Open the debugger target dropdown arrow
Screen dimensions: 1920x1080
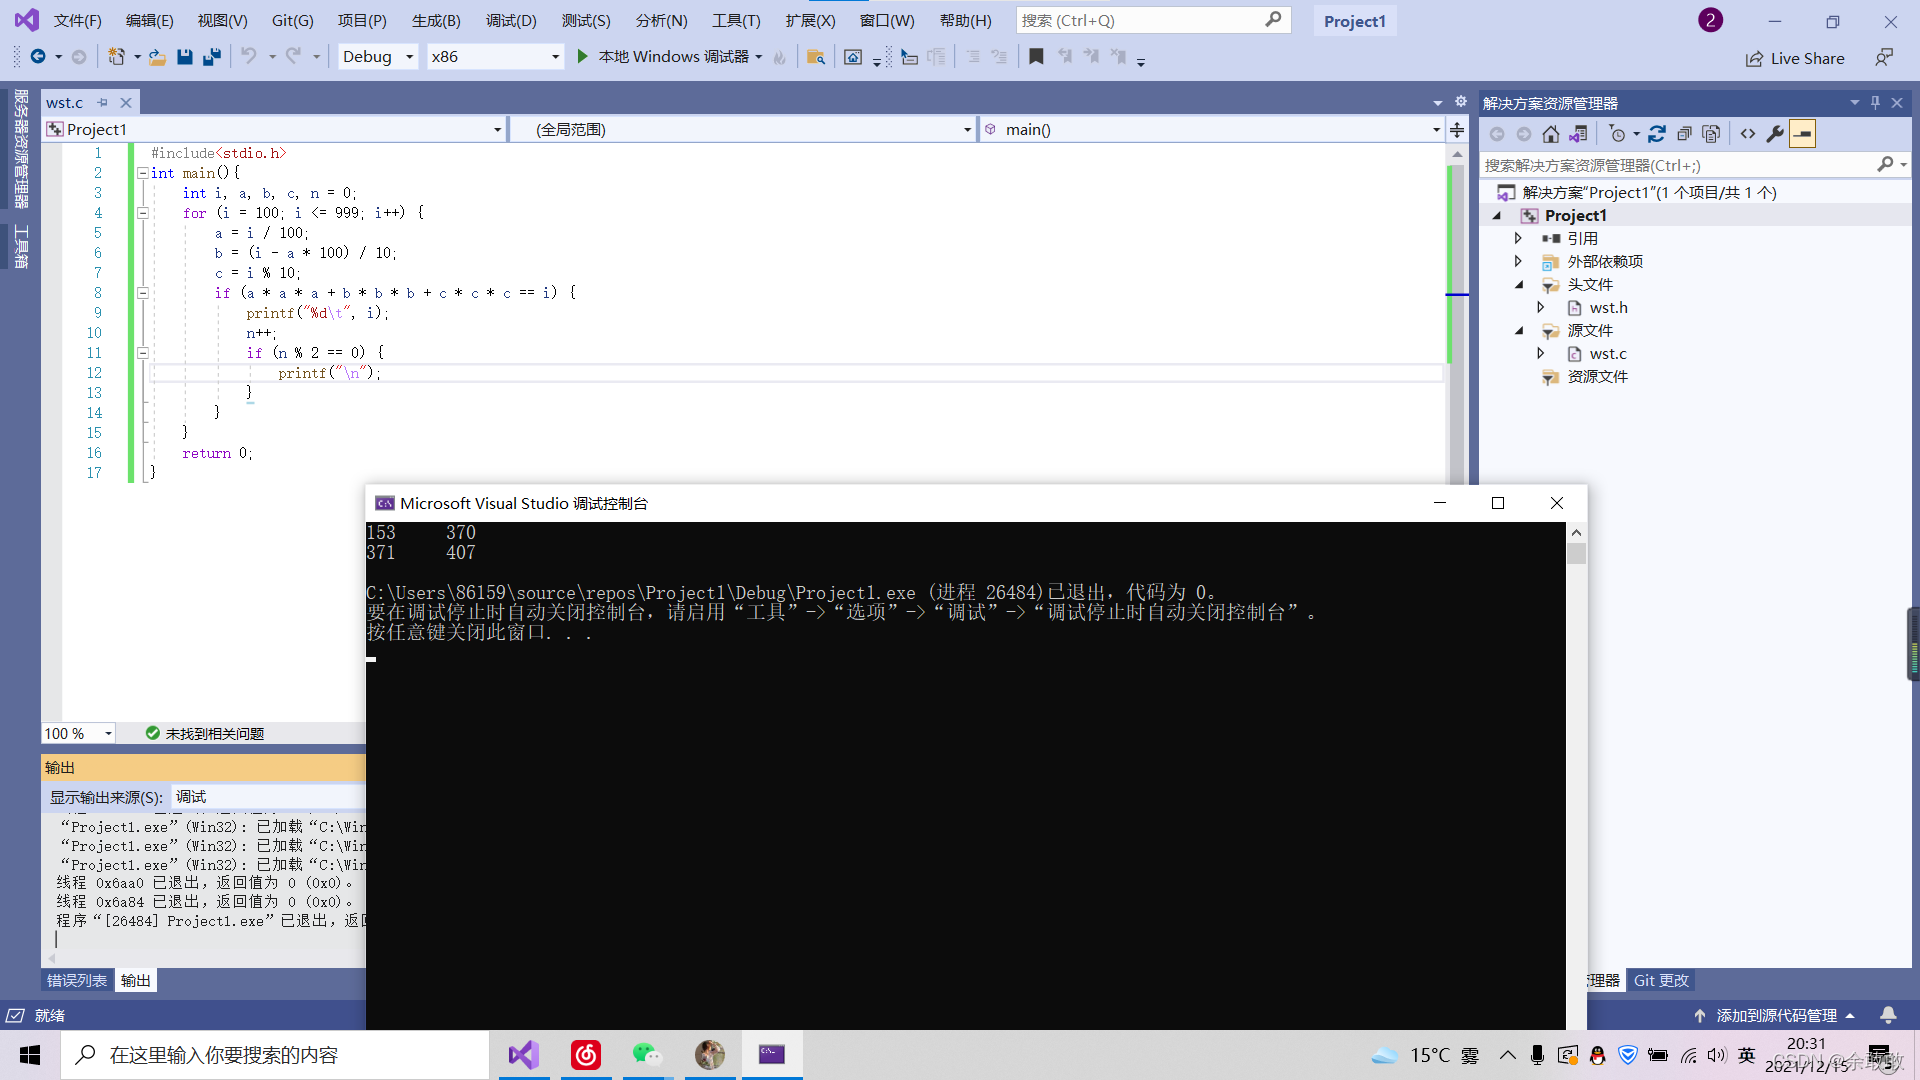click(x=759, y=57)
